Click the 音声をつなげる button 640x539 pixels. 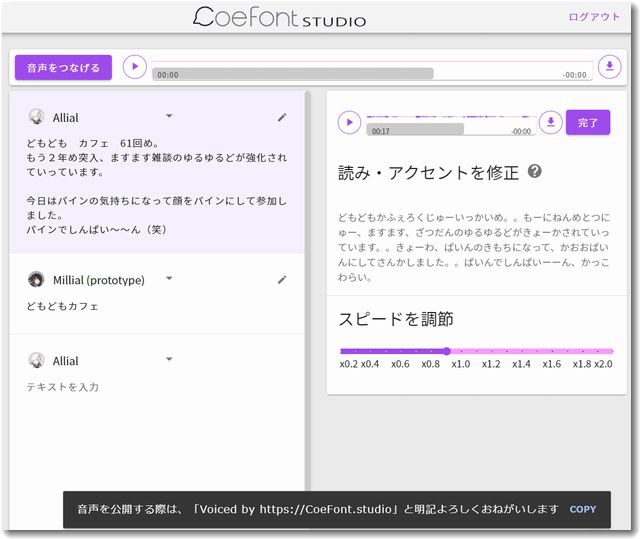pyautogui.click(x=63, y=67)
